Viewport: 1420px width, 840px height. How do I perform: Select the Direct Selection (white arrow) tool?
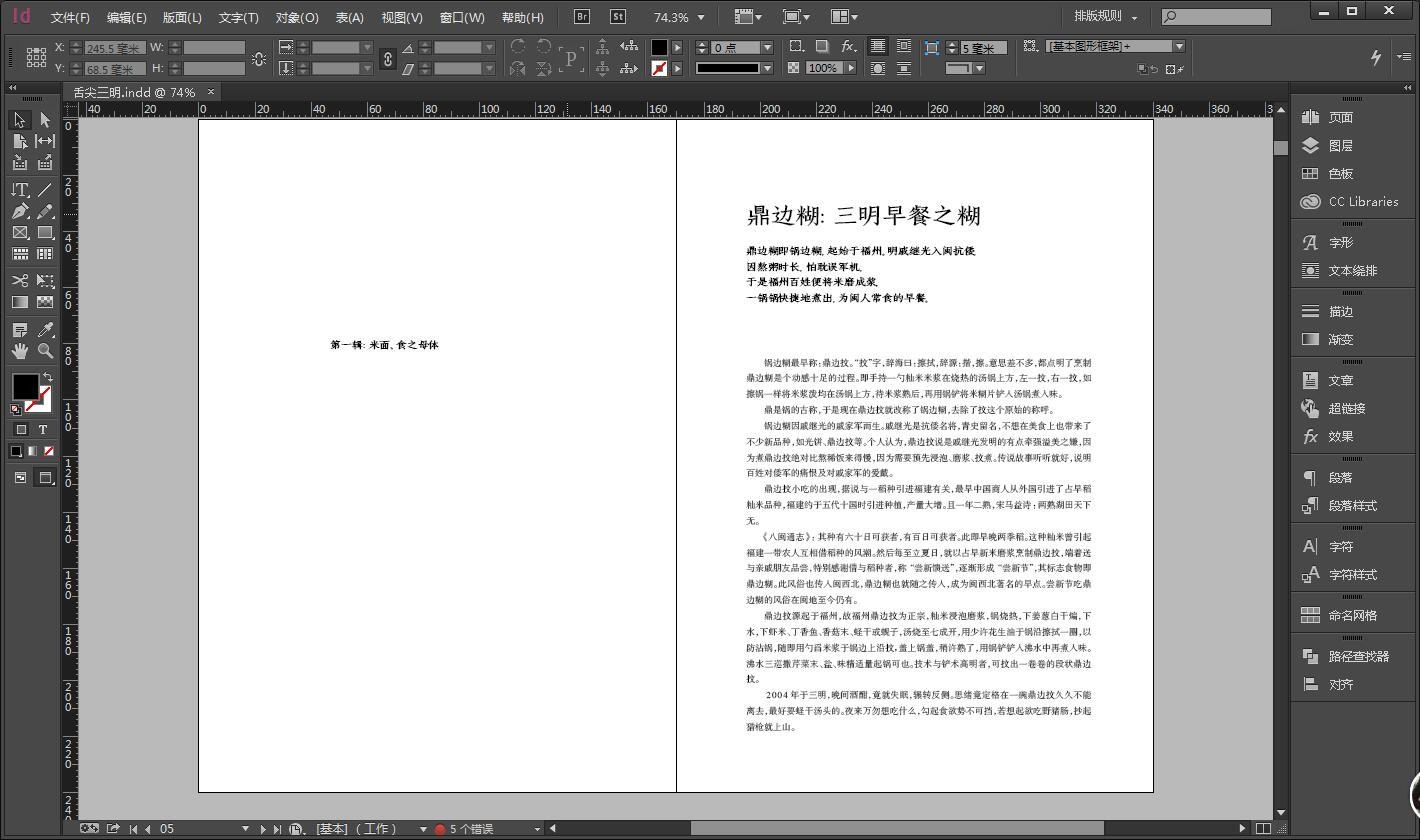click(x=45, y=120)
